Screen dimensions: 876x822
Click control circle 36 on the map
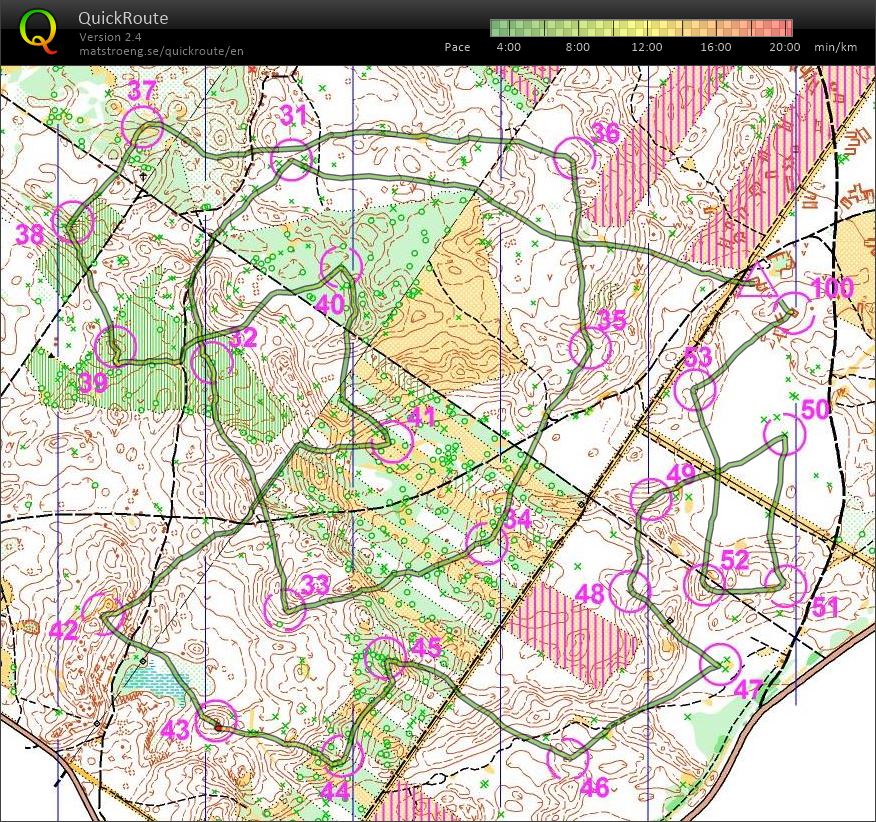(575, 157)
